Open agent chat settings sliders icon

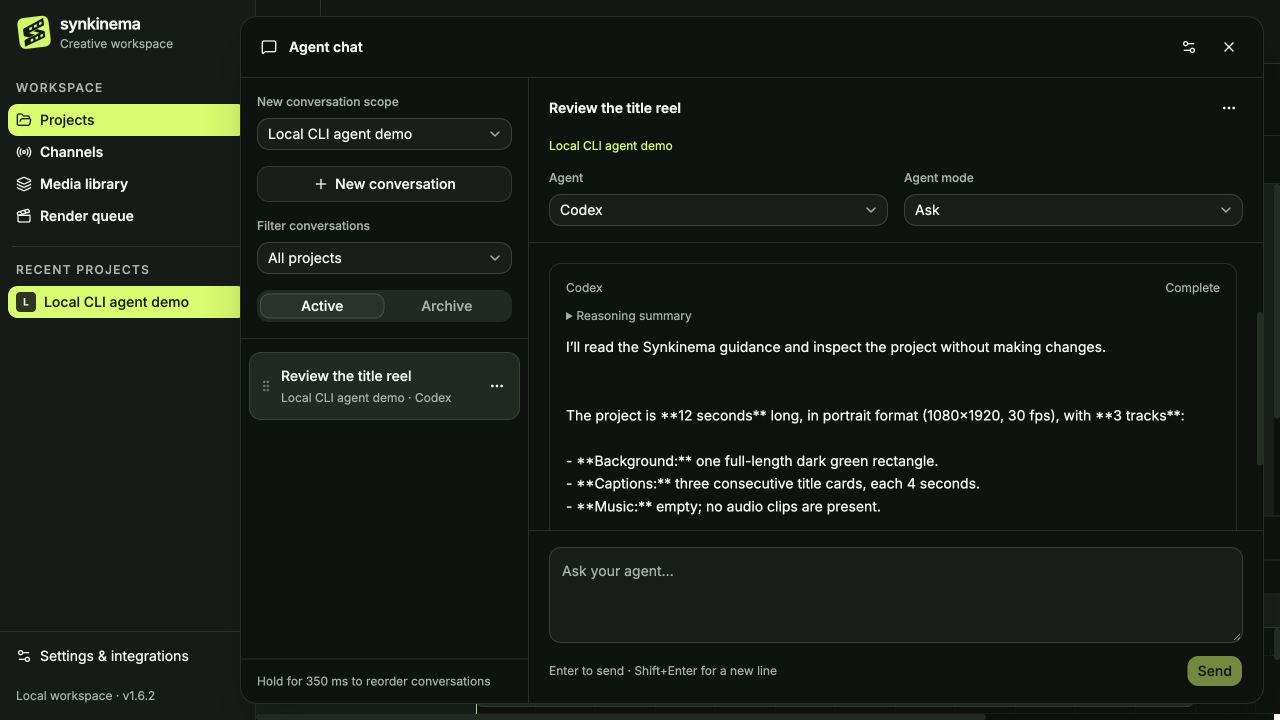click(x=1189, y=47)
